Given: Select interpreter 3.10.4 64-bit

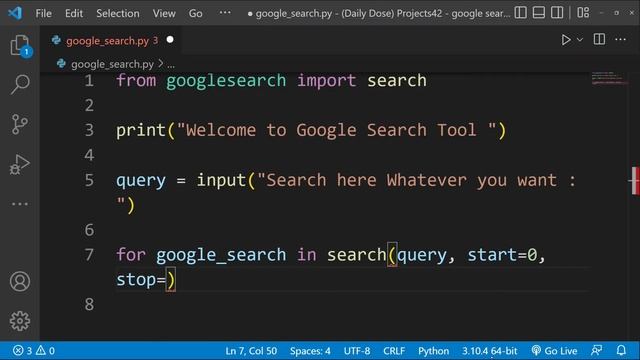Looking at the screenshot, I should pos(489,351).
